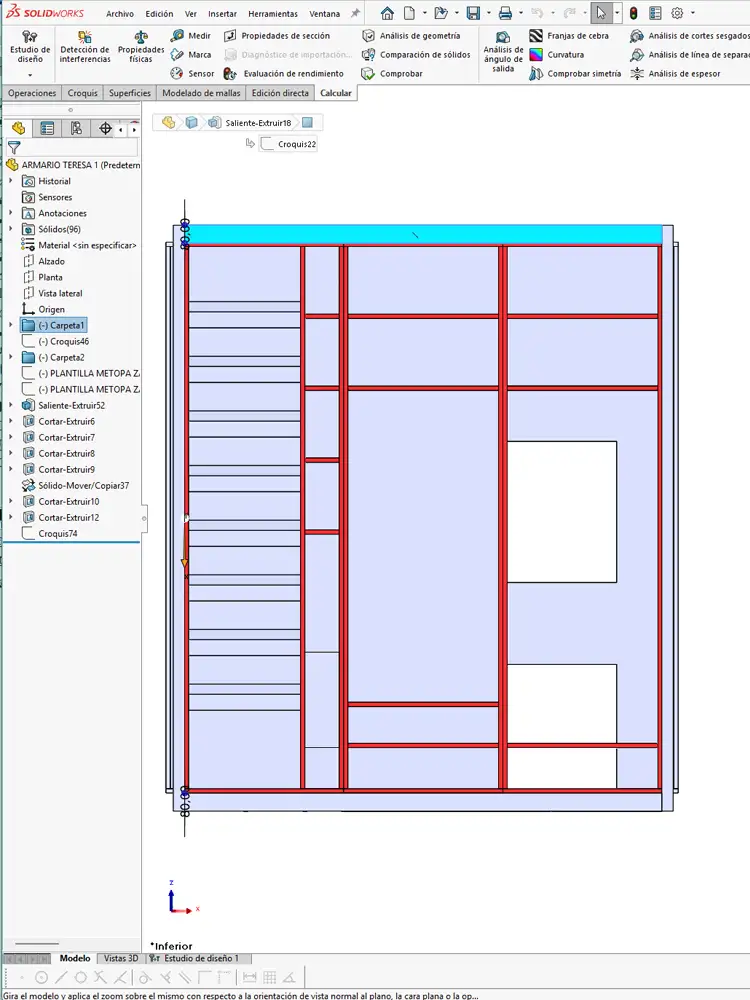The width and height of the screenshot is (750, 1000).
Task: Switch to the Croquis tab
Action: point(83,93)
